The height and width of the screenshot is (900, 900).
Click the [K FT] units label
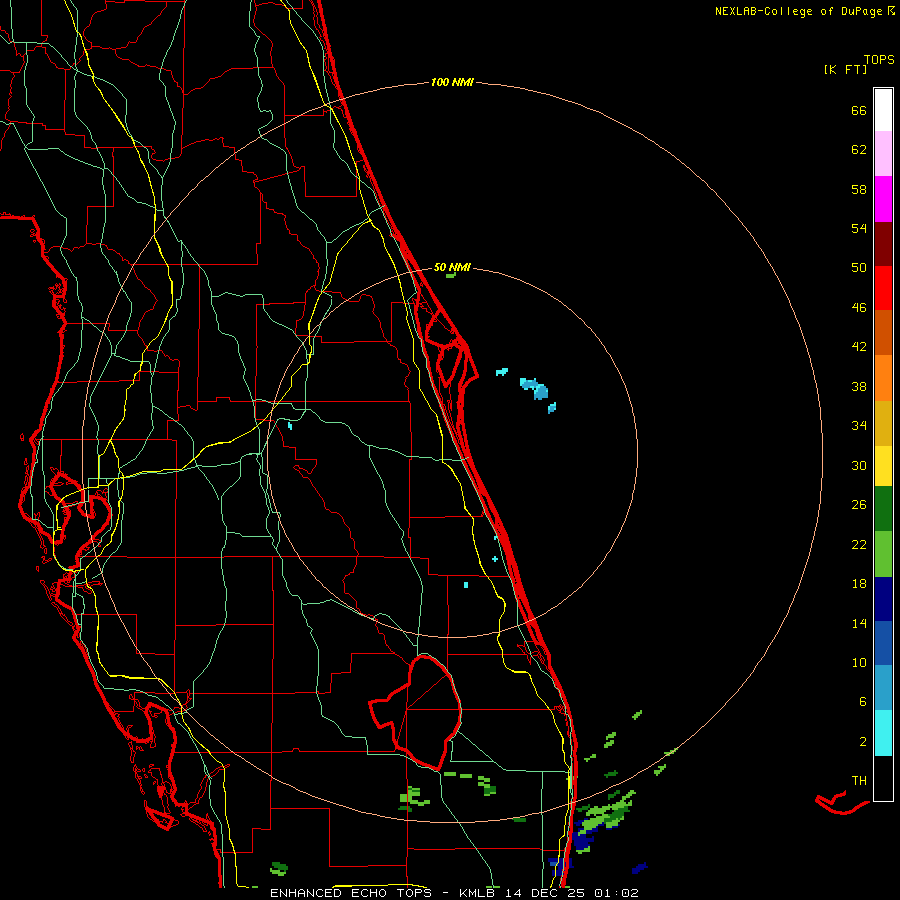(845, 69)
